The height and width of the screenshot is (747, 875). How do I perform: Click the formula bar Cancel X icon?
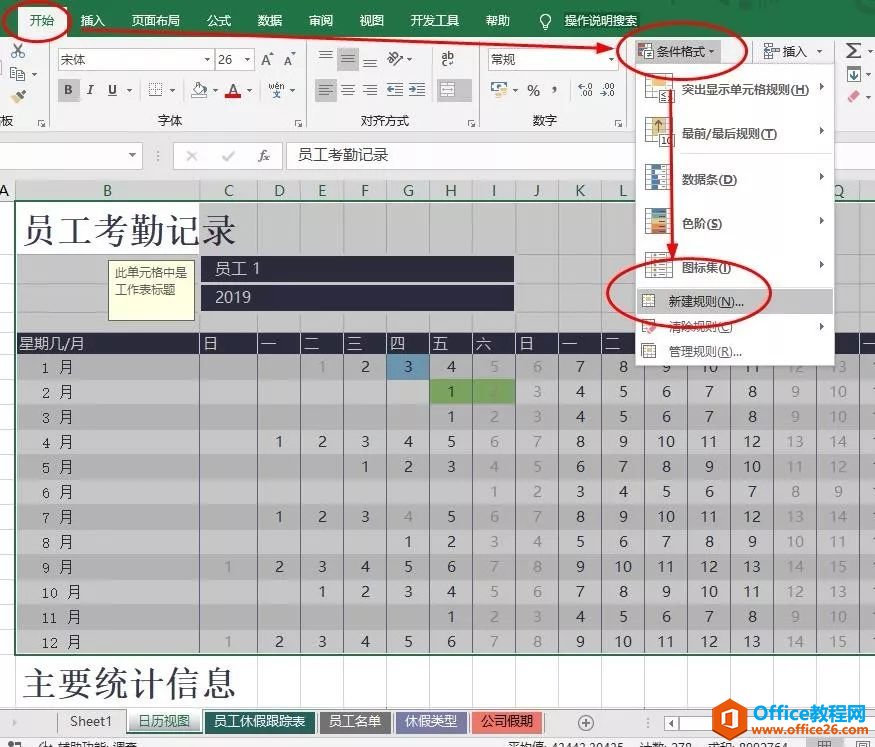[191, 156]
